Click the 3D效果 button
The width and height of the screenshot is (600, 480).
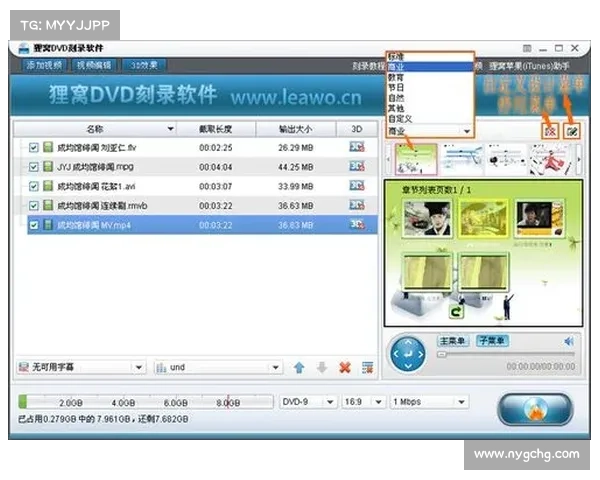[144, 65]
